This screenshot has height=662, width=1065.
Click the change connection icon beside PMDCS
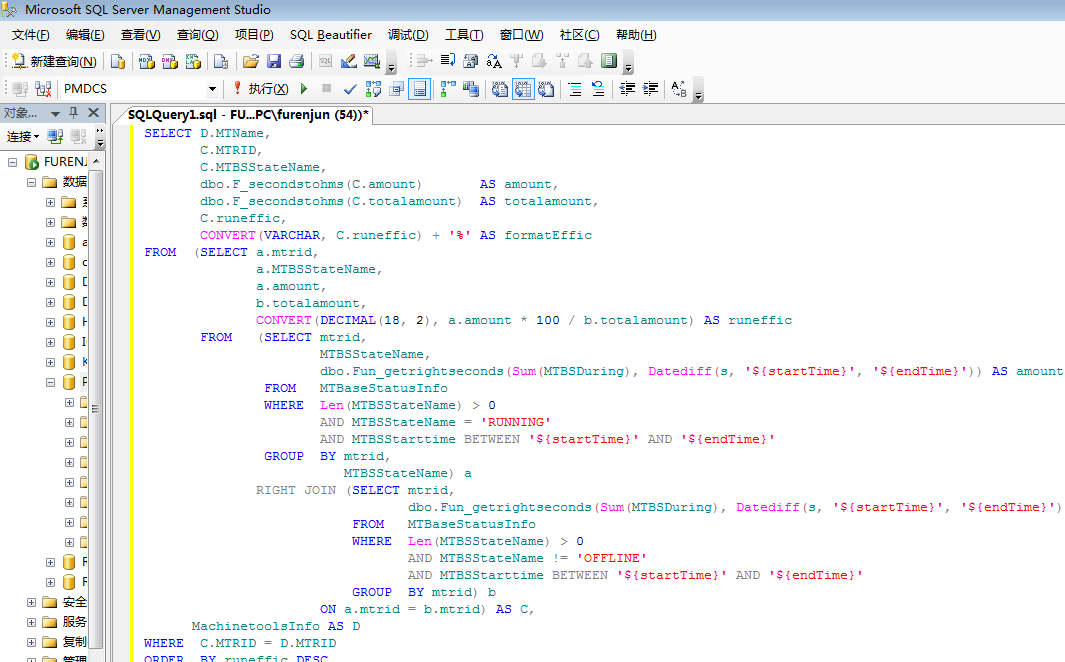[x=43, y=89]
